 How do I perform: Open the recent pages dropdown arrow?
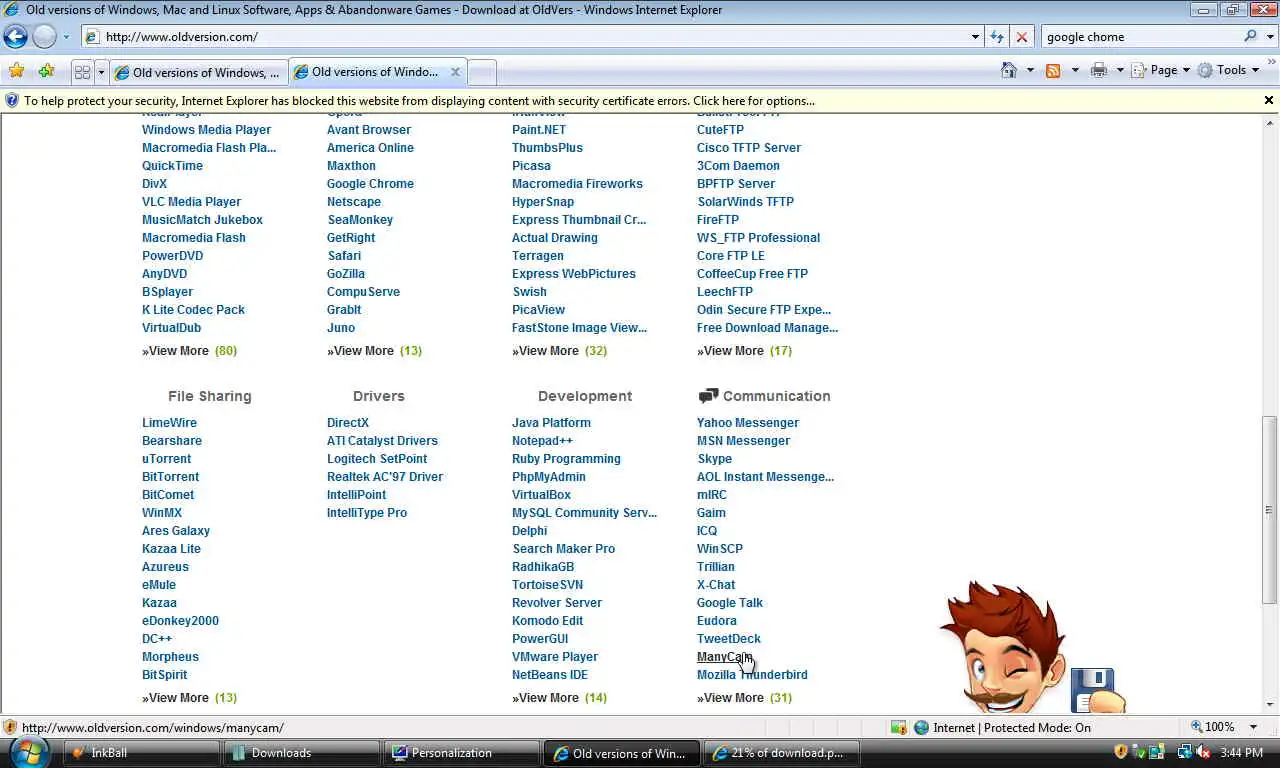tap(66, 37)
